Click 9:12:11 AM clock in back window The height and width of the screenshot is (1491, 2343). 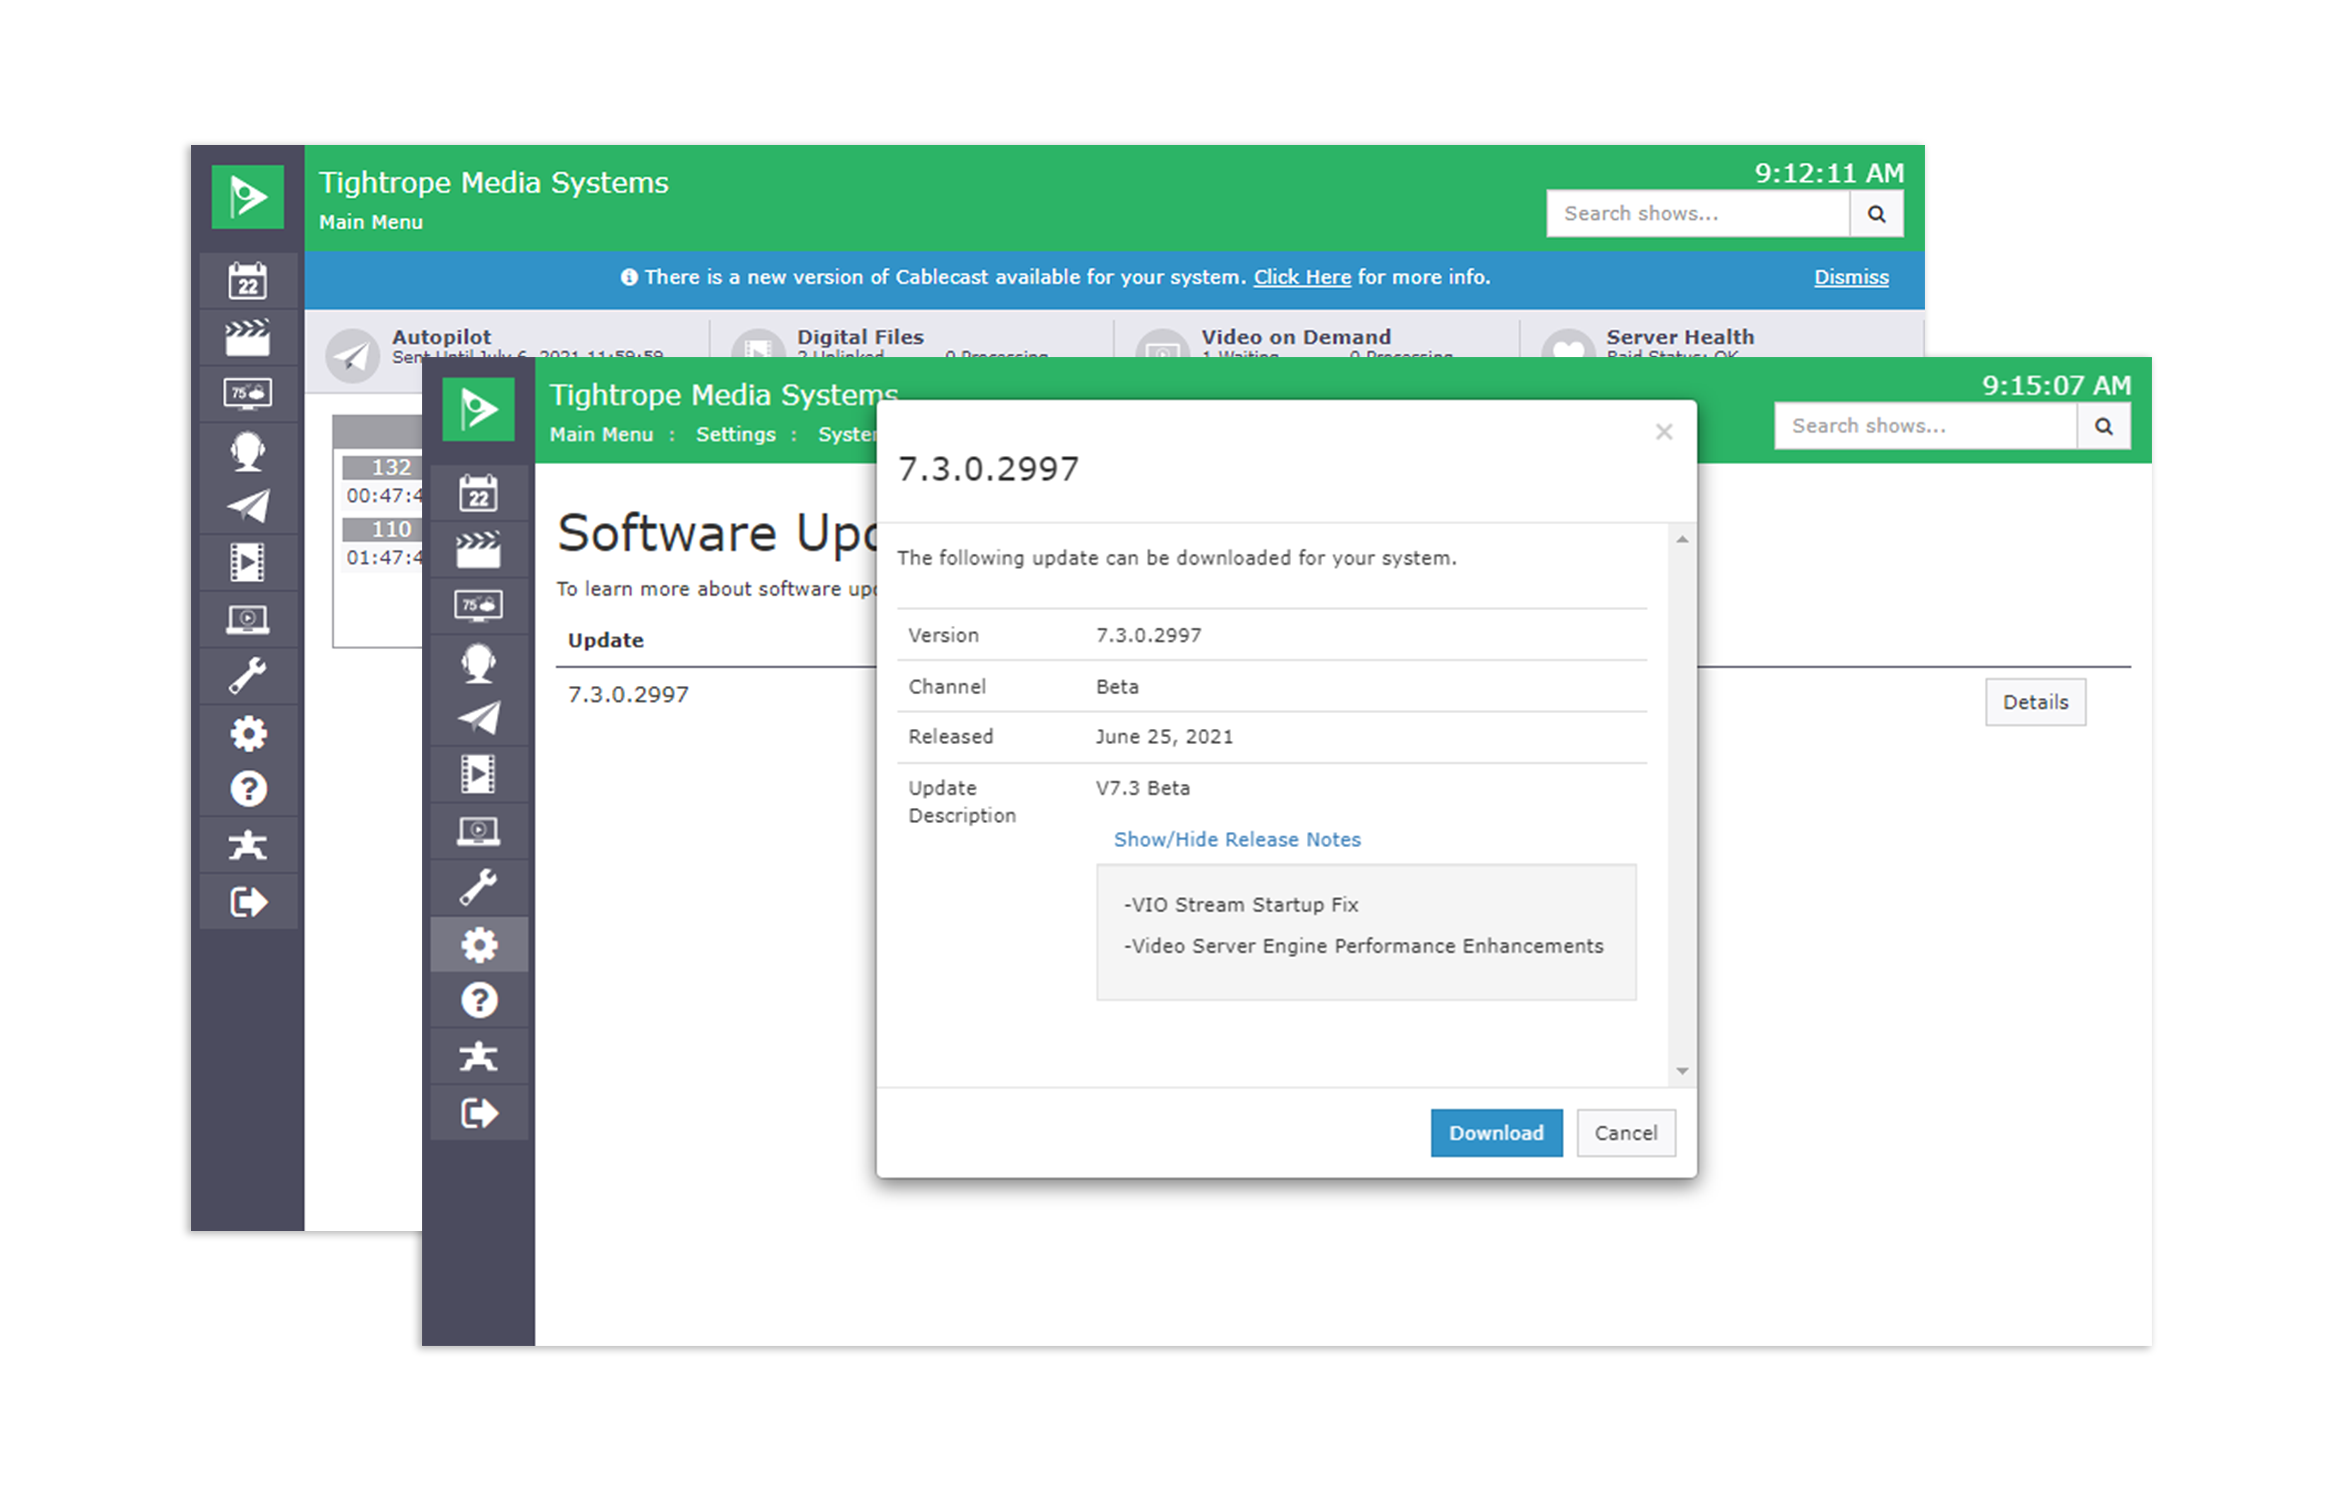[1829, 174]
